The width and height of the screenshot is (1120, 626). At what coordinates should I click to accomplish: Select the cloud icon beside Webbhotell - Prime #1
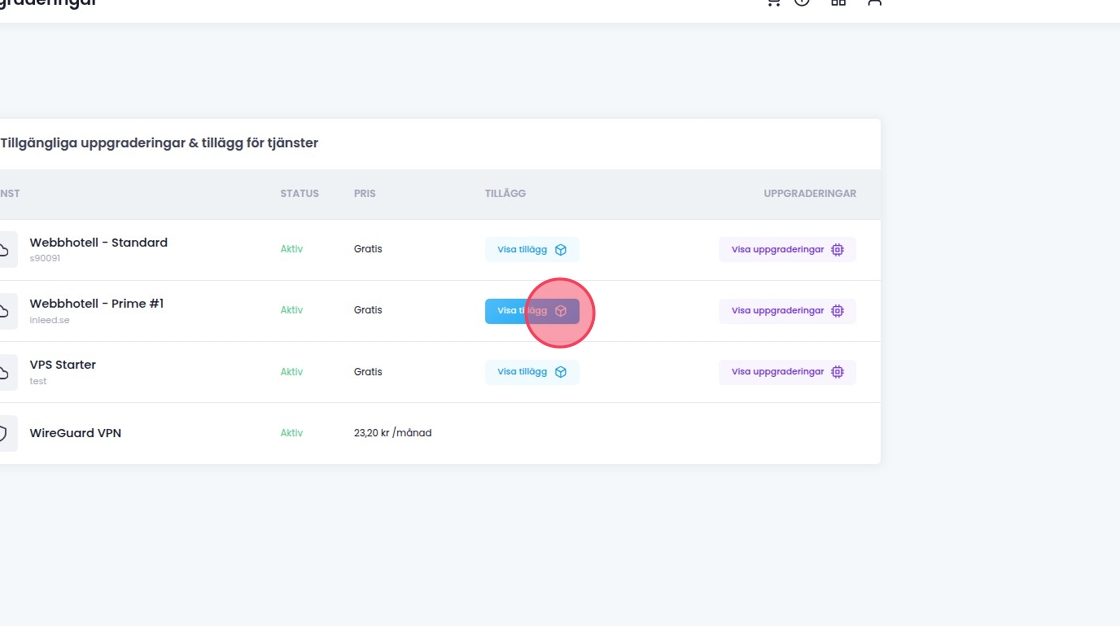tap(5, 311)
